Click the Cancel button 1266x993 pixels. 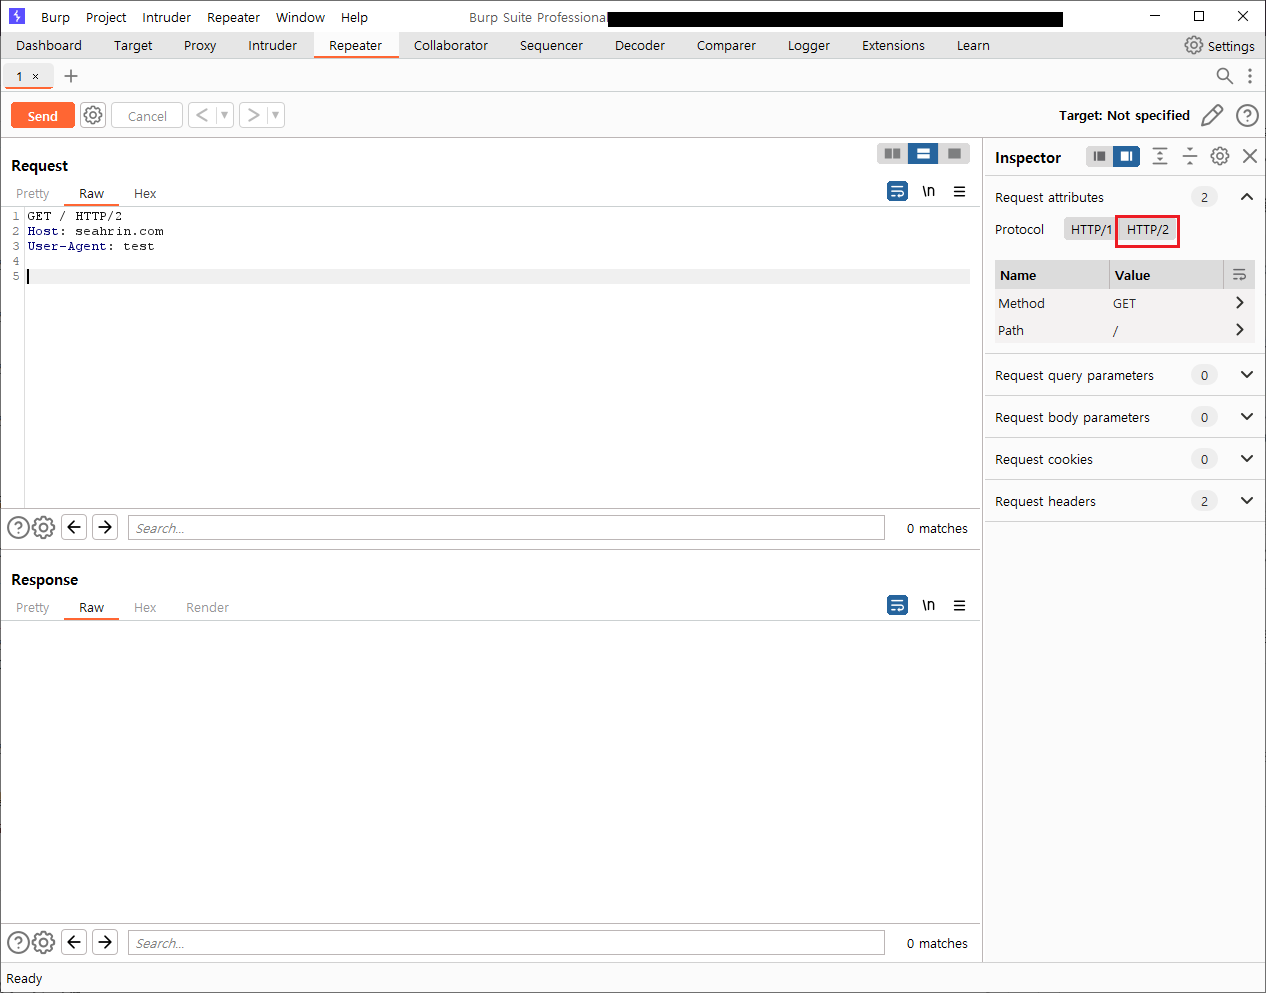(147, 116)
